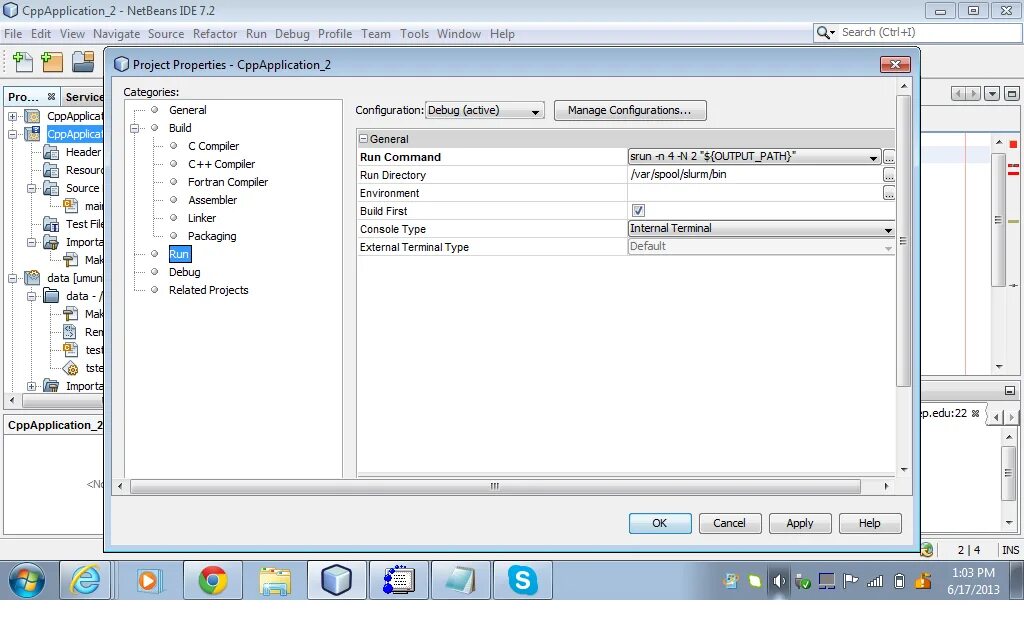Click the New File toolbar icon

click(23, 62)
